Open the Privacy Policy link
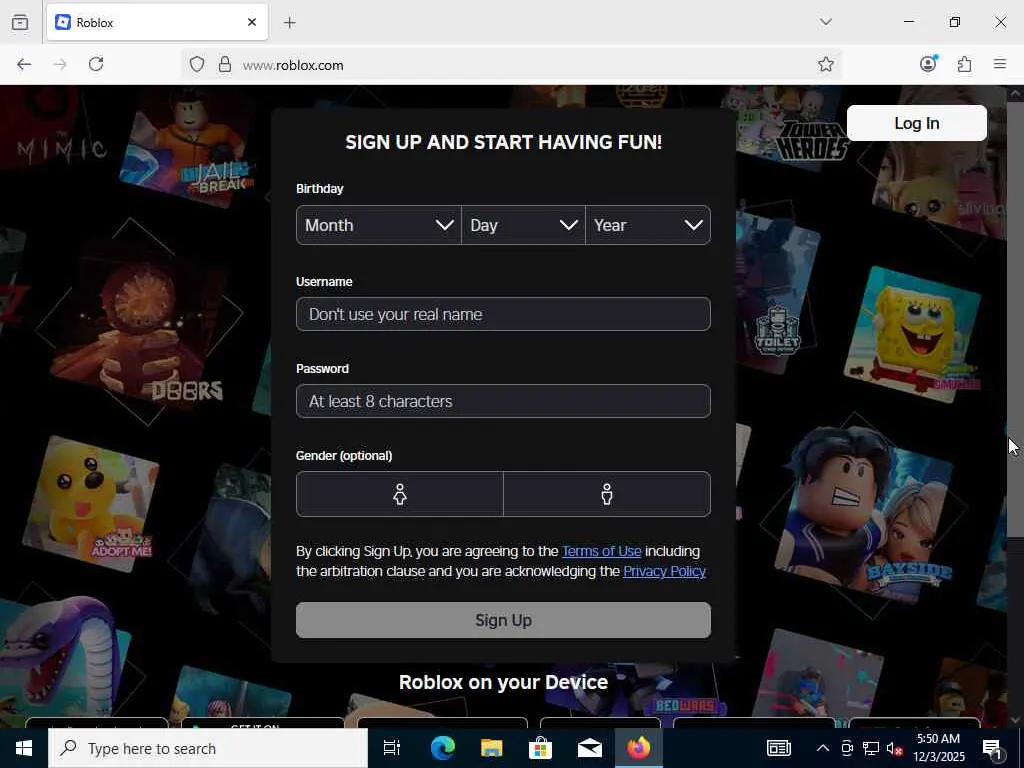Image resolution: width=1024 pixels, height=768 pixels. 664,571
